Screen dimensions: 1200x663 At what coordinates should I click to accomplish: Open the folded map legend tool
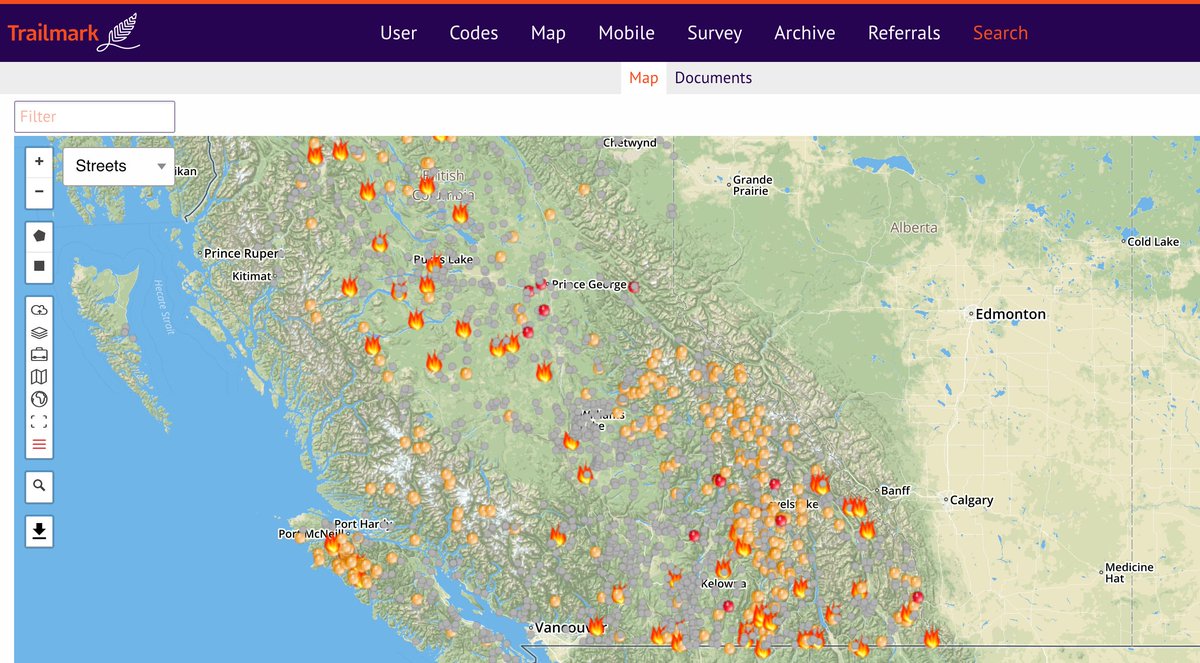tap(39, 376)
